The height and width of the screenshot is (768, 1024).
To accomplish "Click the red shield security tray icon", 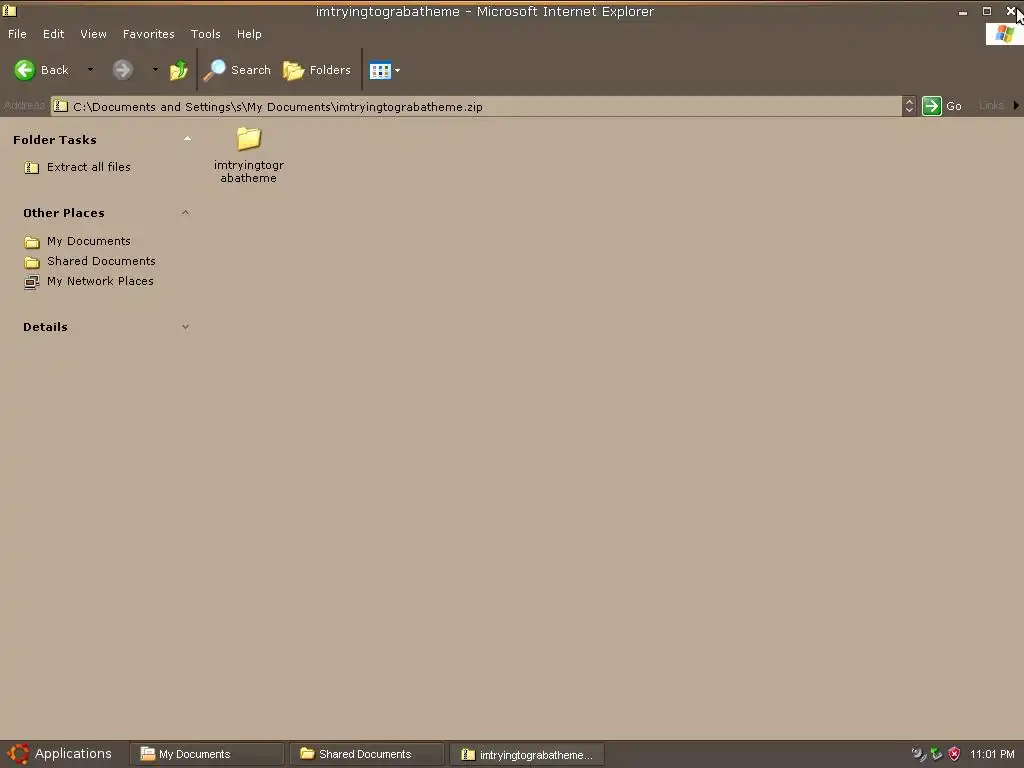I will click(954, 754).
